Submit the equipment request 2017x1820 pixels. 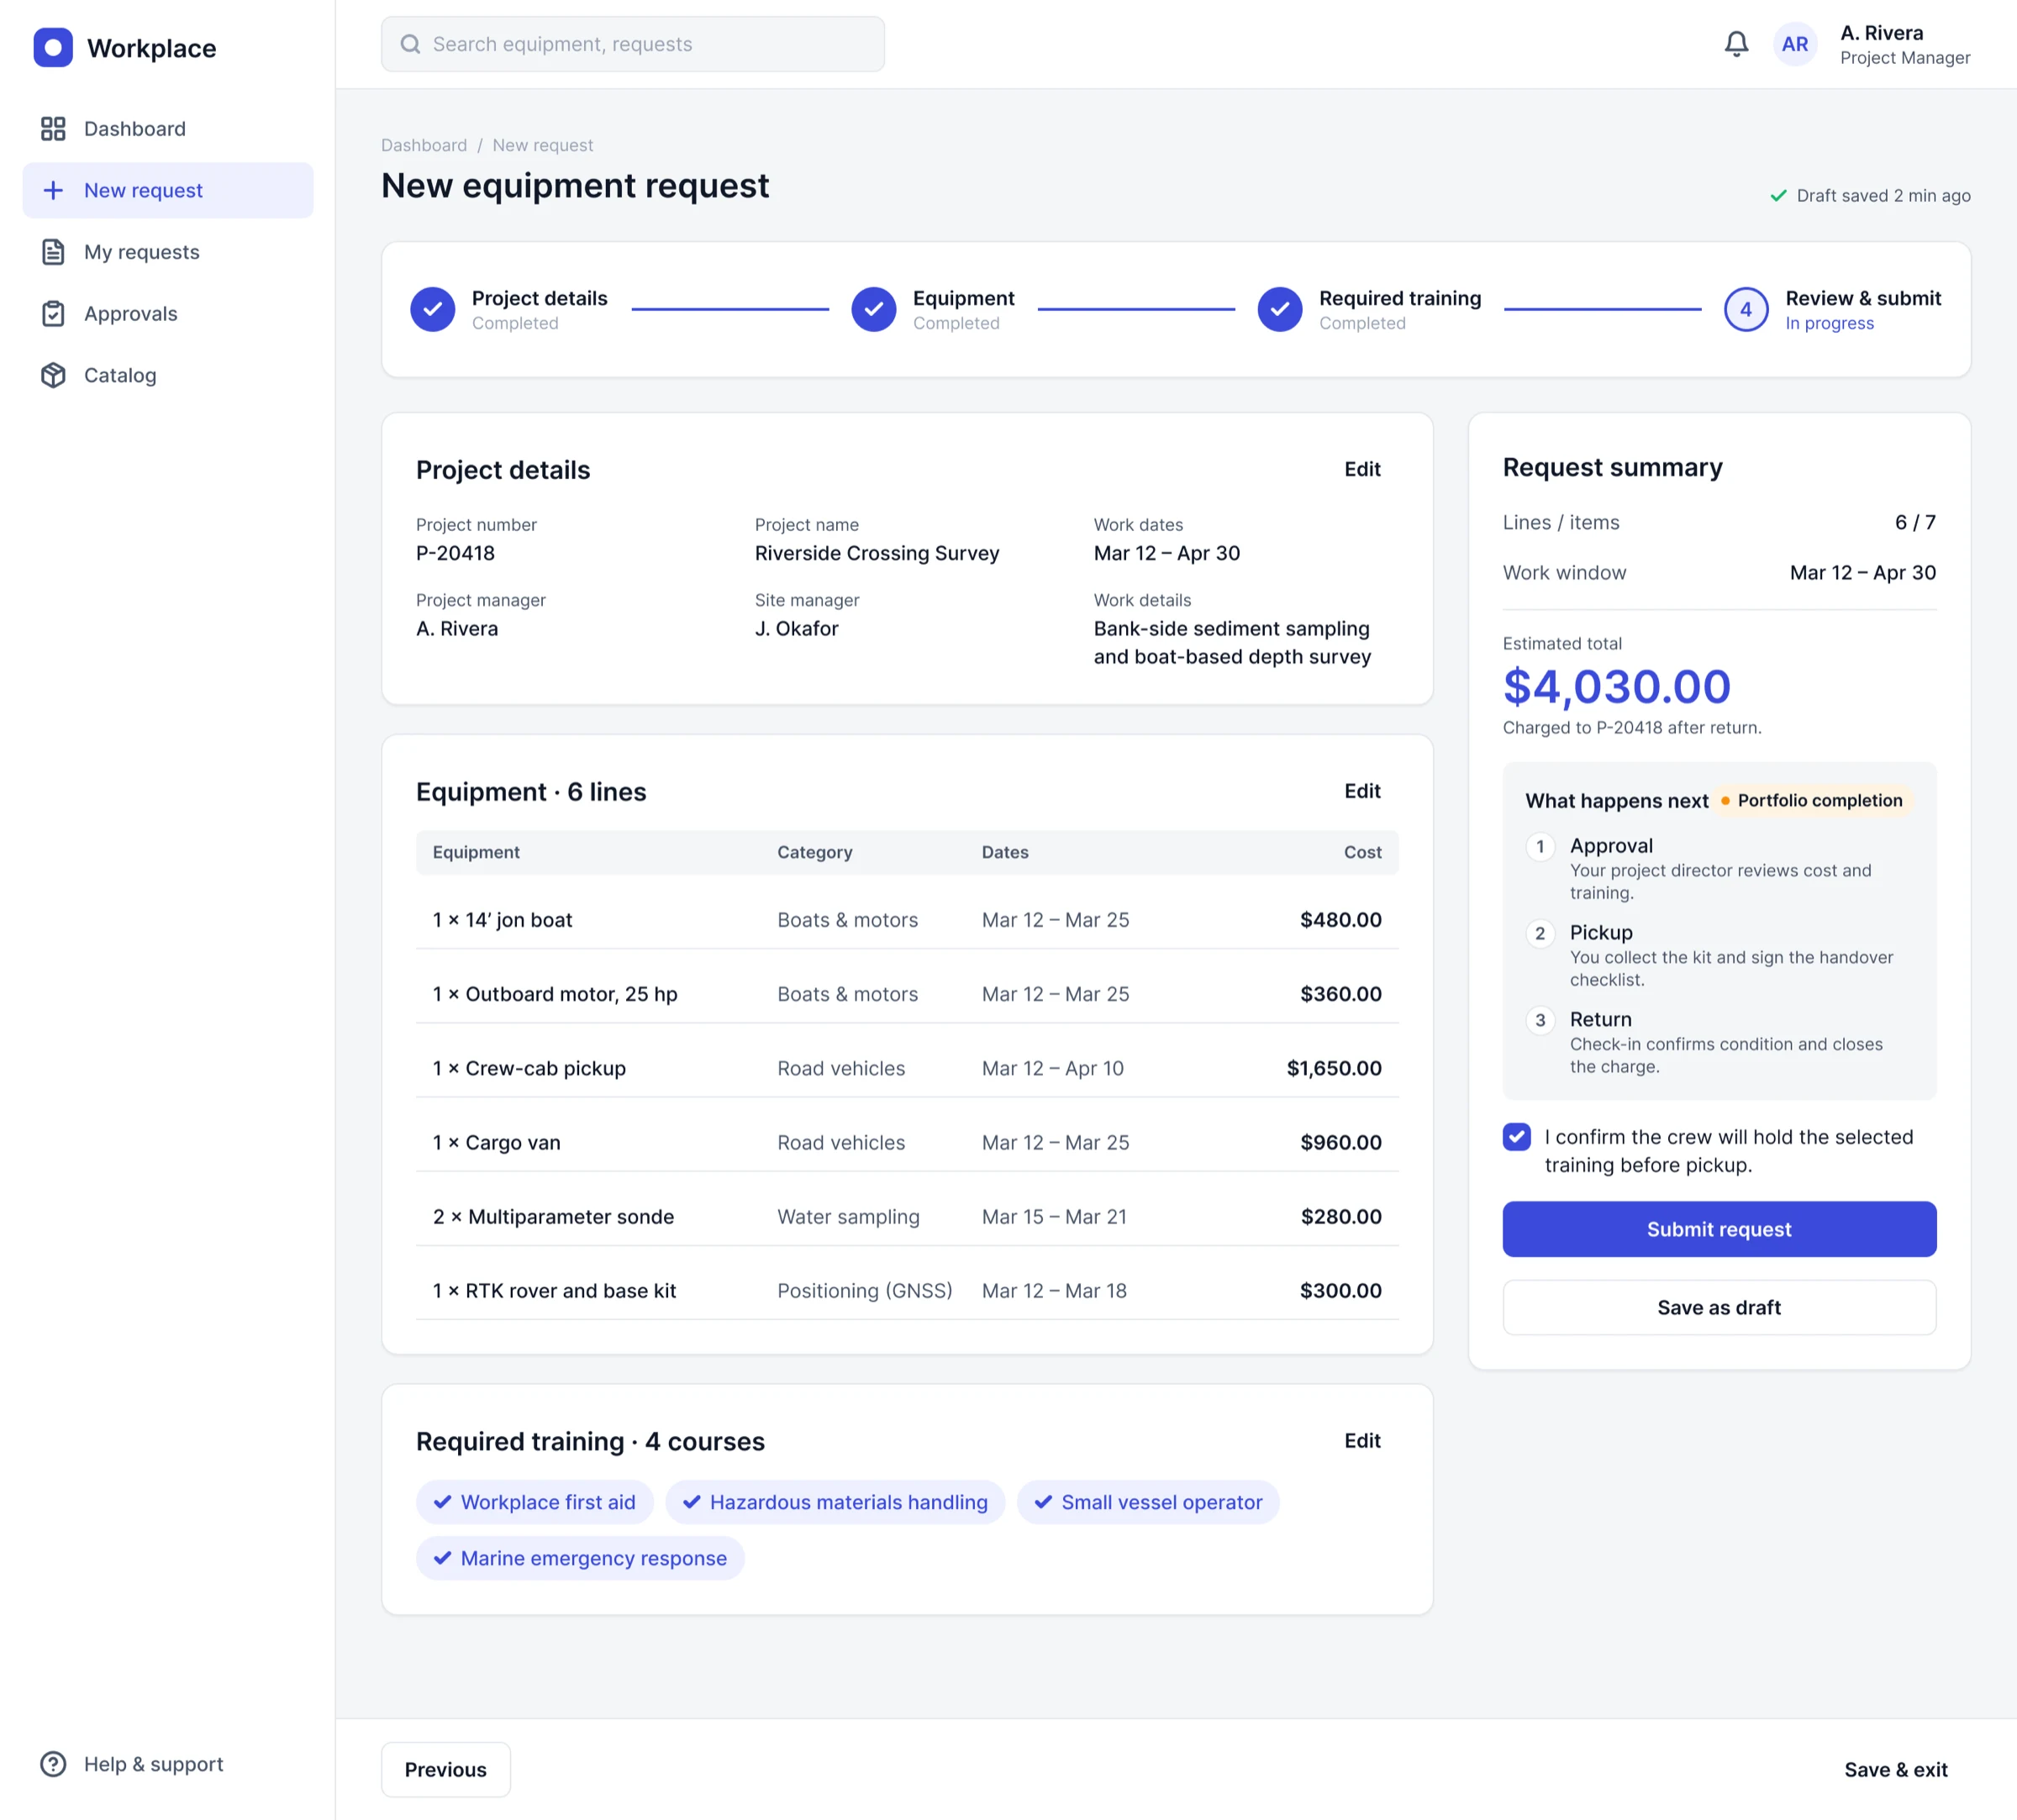tap(1719, 1229)
